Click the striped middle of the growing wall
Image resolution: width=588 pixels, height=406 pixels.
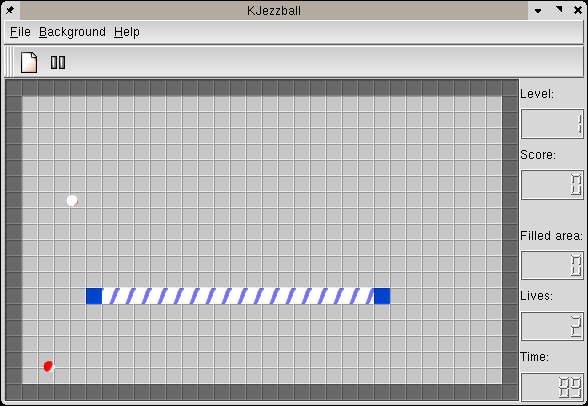coord(238,296)
